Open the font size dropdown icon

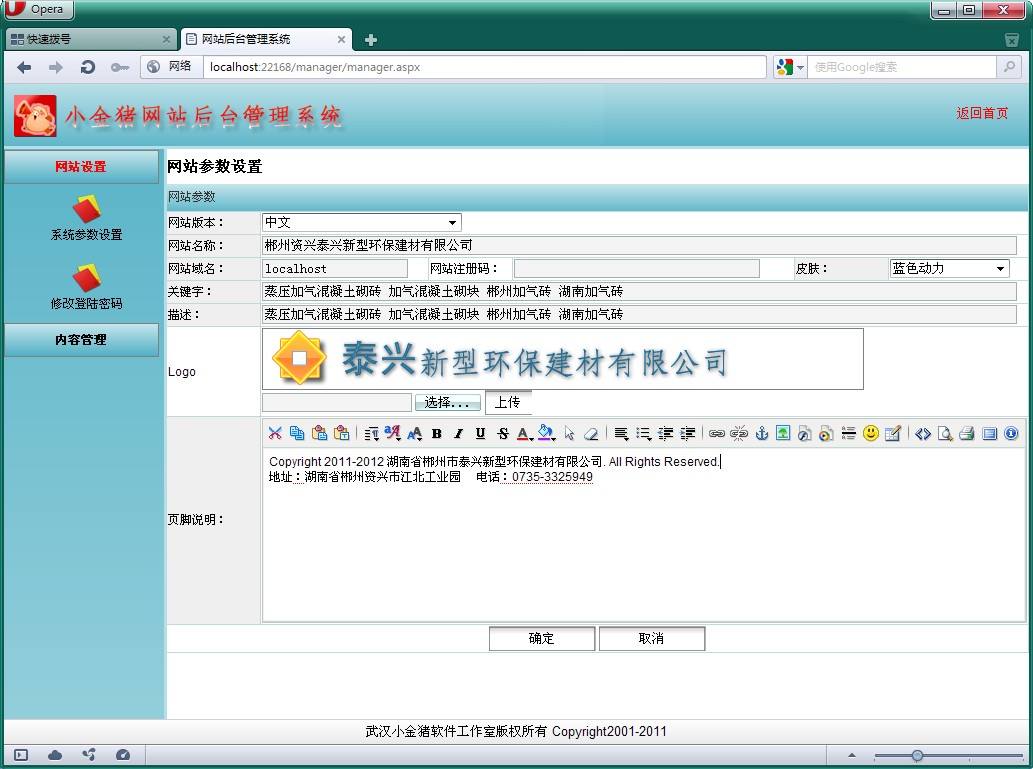tap(414, 433)
